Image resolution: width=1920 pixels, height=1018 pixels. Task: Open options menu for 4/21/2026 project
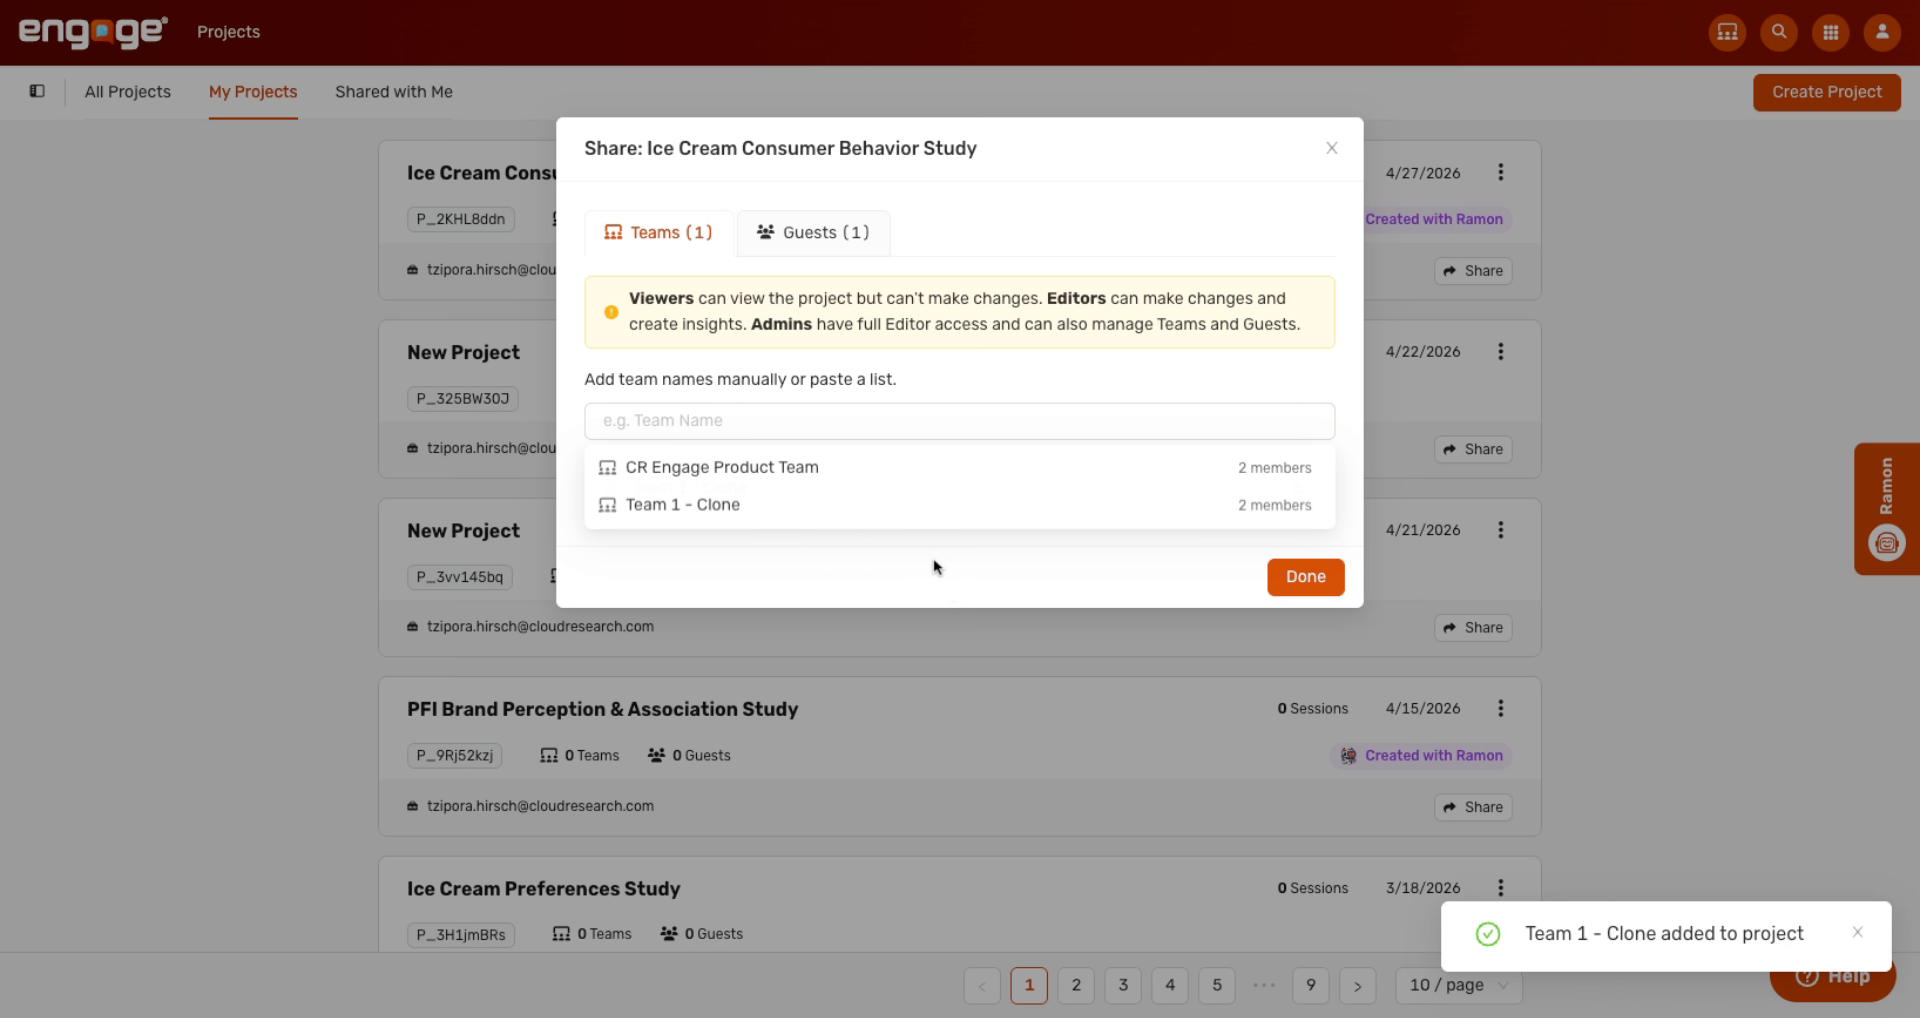click(1500, 530)
